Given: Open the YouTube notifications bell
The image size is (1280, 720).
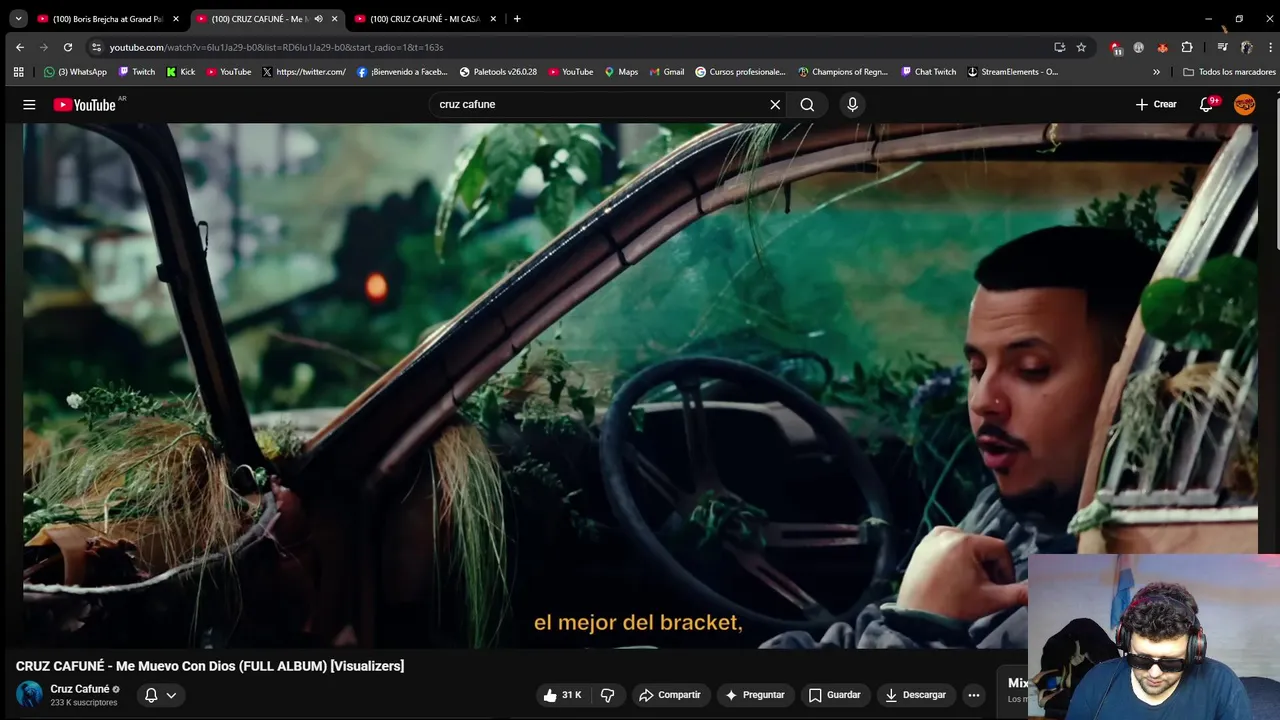Looking at the screenshot, I should 1207,104.
